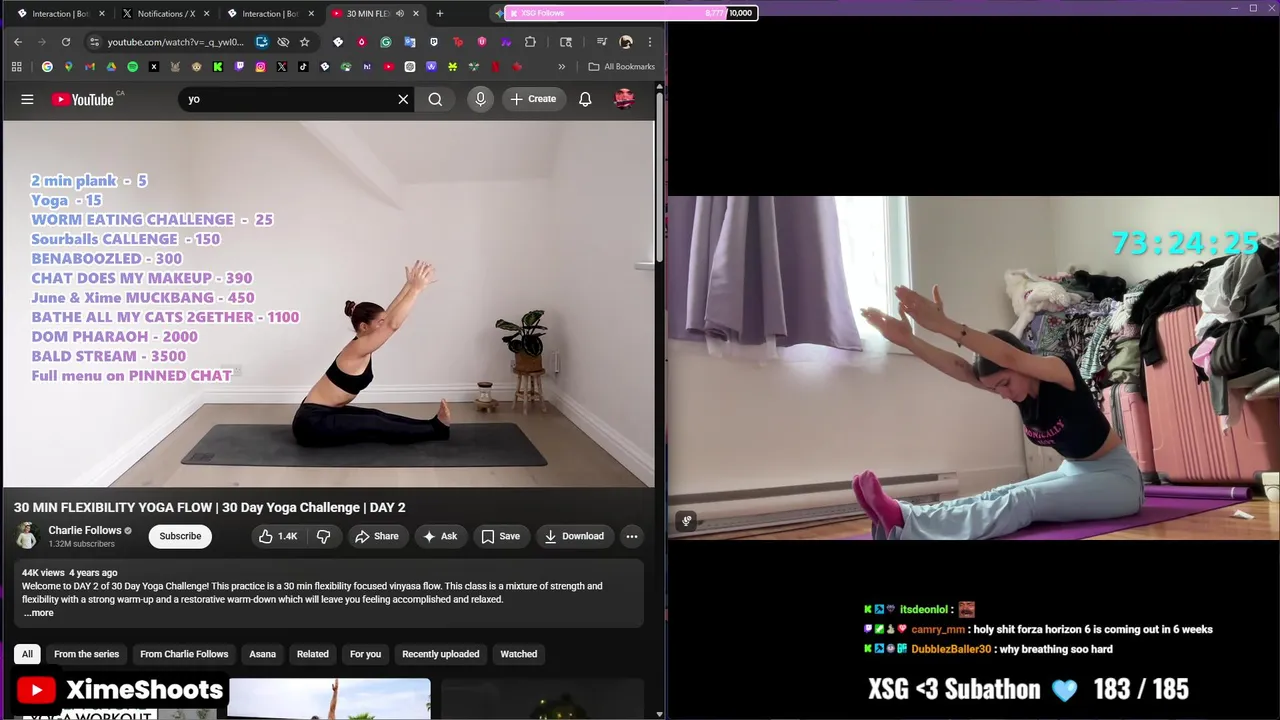Click the icon at webcam bottom-left corner
The width and height of the screenshot is (1280, 720).
click(x=687, y=521)
